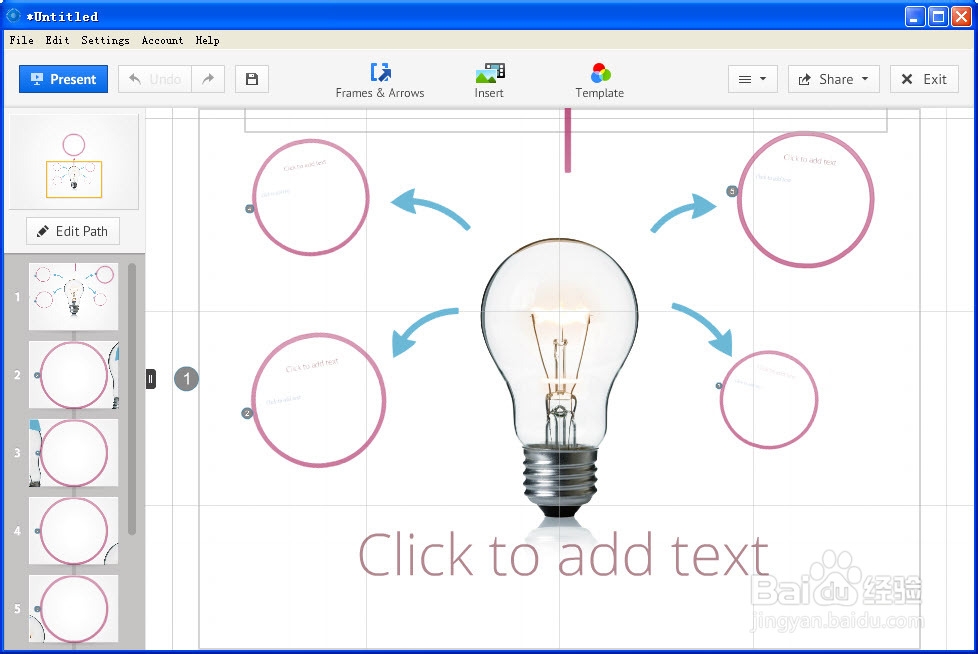Image resolution: width=978 pixels, height=654 pixels.
Task: Click placeholder text in lower-left circle
Action: click(x=312, y=365)
